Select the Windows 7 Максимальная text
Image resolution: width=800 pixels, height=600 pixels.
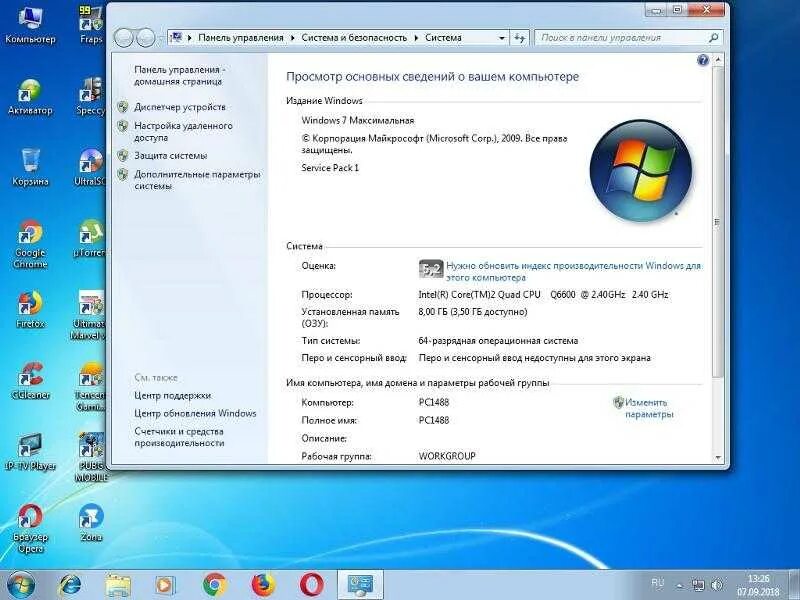click(358, 120)
